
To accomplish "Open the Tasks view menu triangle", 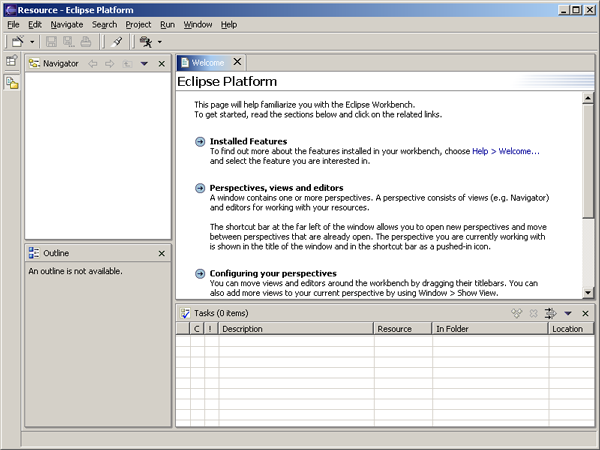I will [568, 313].
